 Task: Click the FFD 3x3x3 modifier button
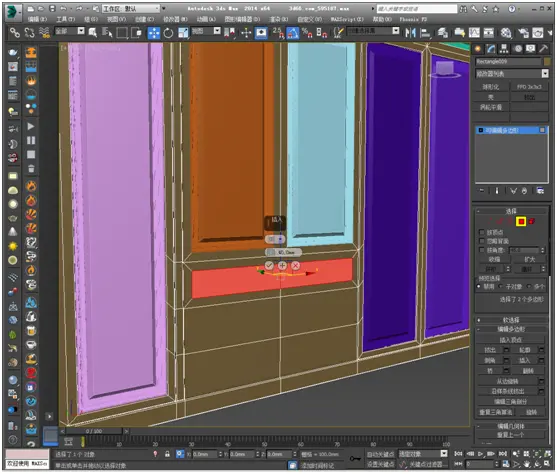point(529,87)
